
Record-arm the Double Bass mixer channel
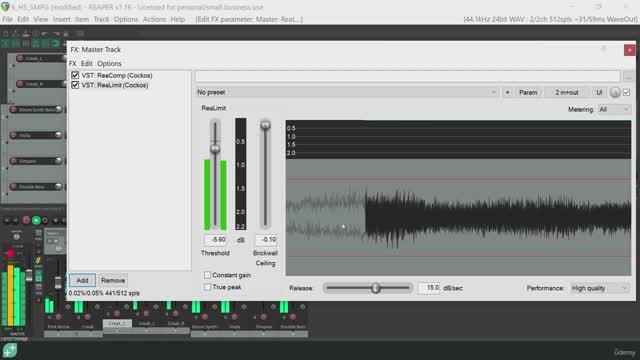[x=293, y=317]
